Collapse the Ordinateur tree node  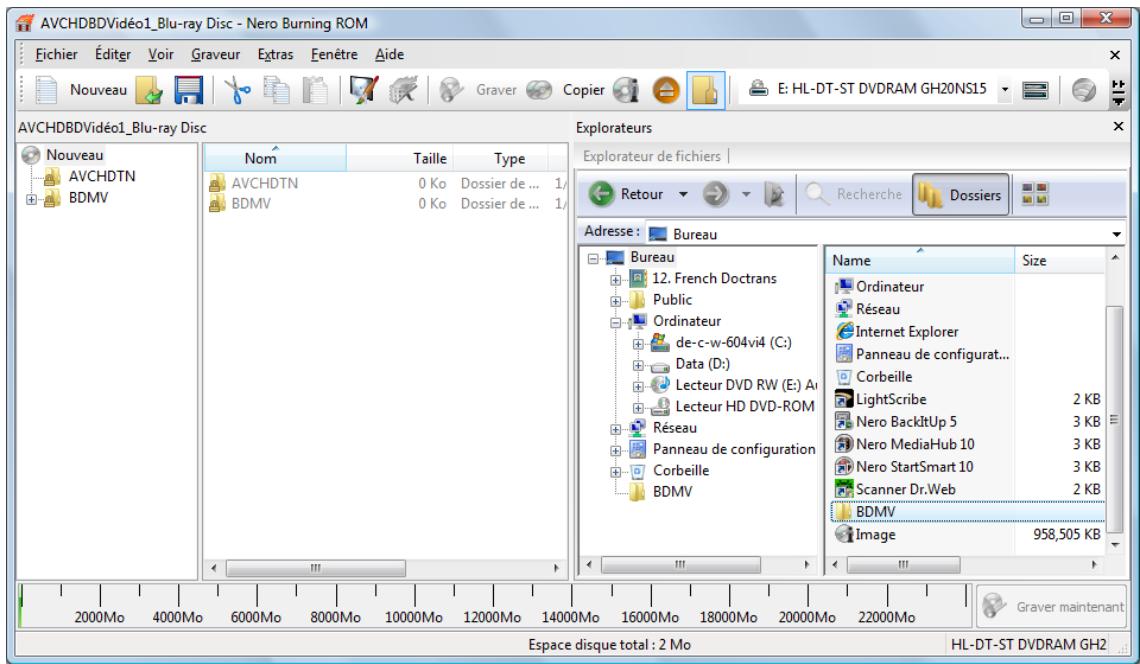pyautogui.click(x=616, y=322)
